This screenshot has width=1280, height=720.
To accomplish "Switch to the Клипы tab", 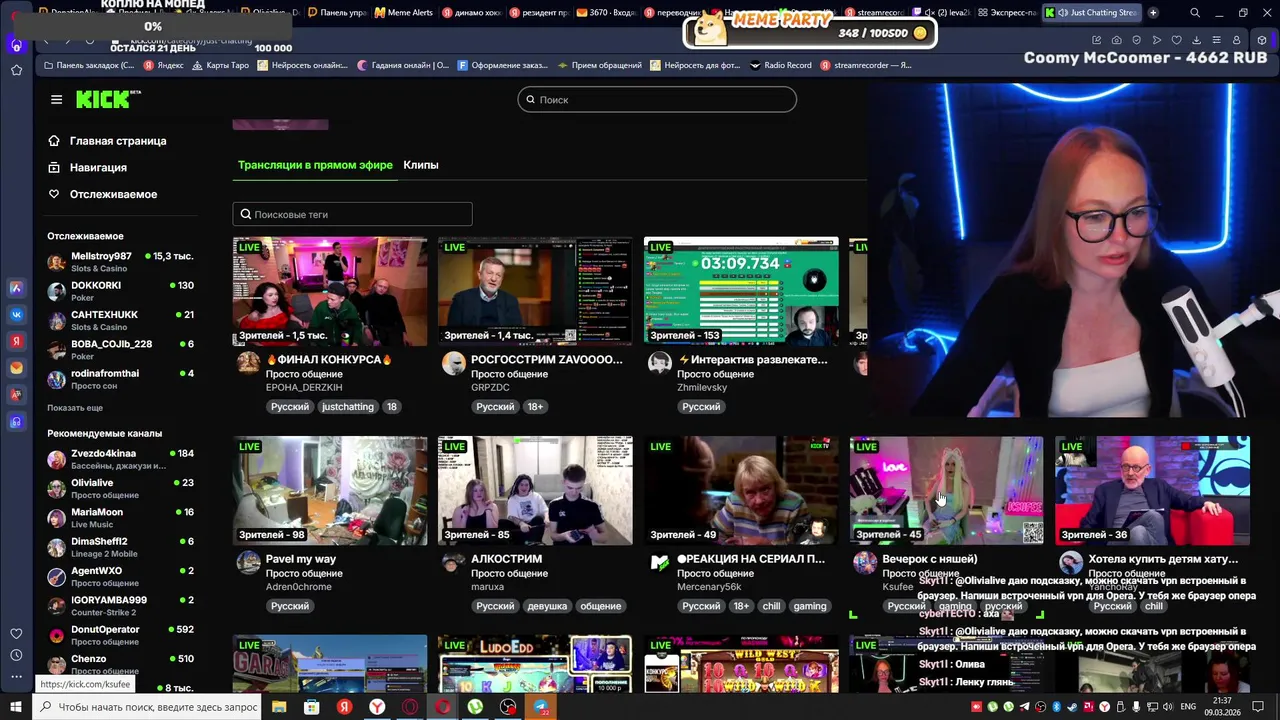I will click(421, 165).
